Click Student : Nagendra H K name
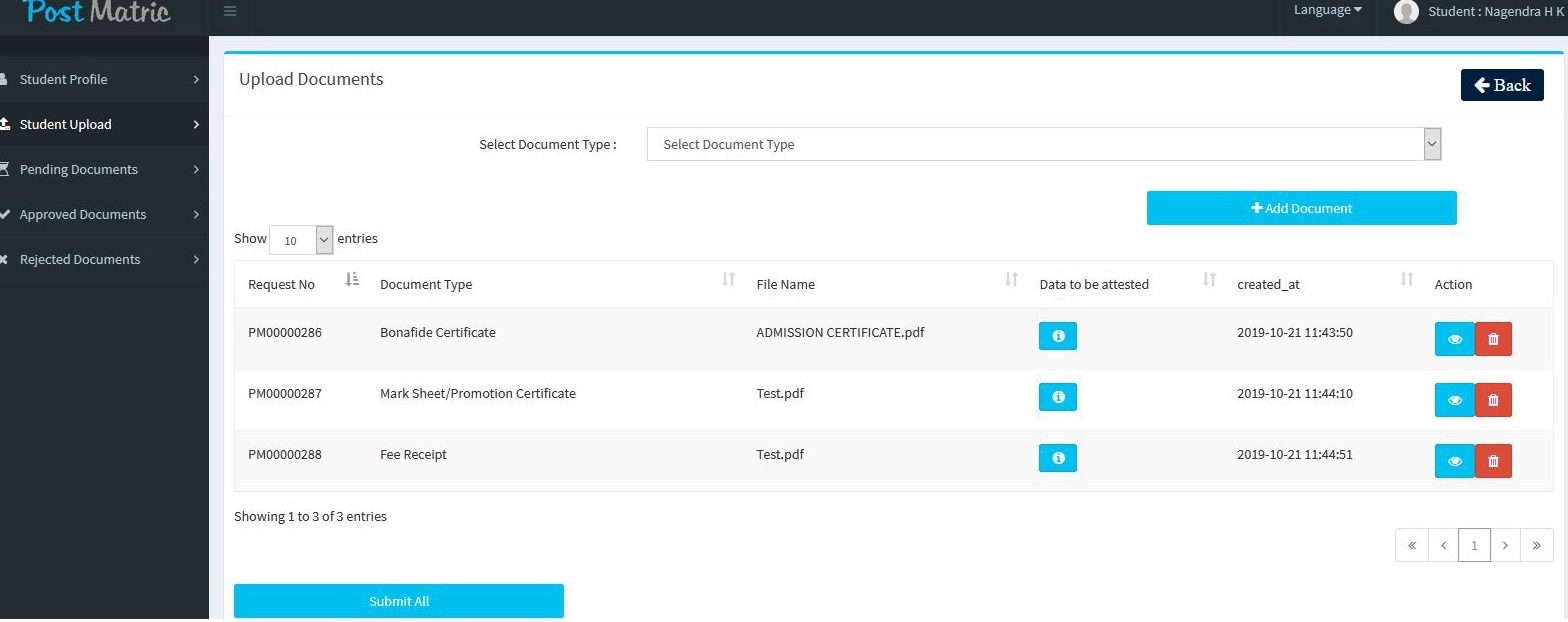 pos(1496,11)
